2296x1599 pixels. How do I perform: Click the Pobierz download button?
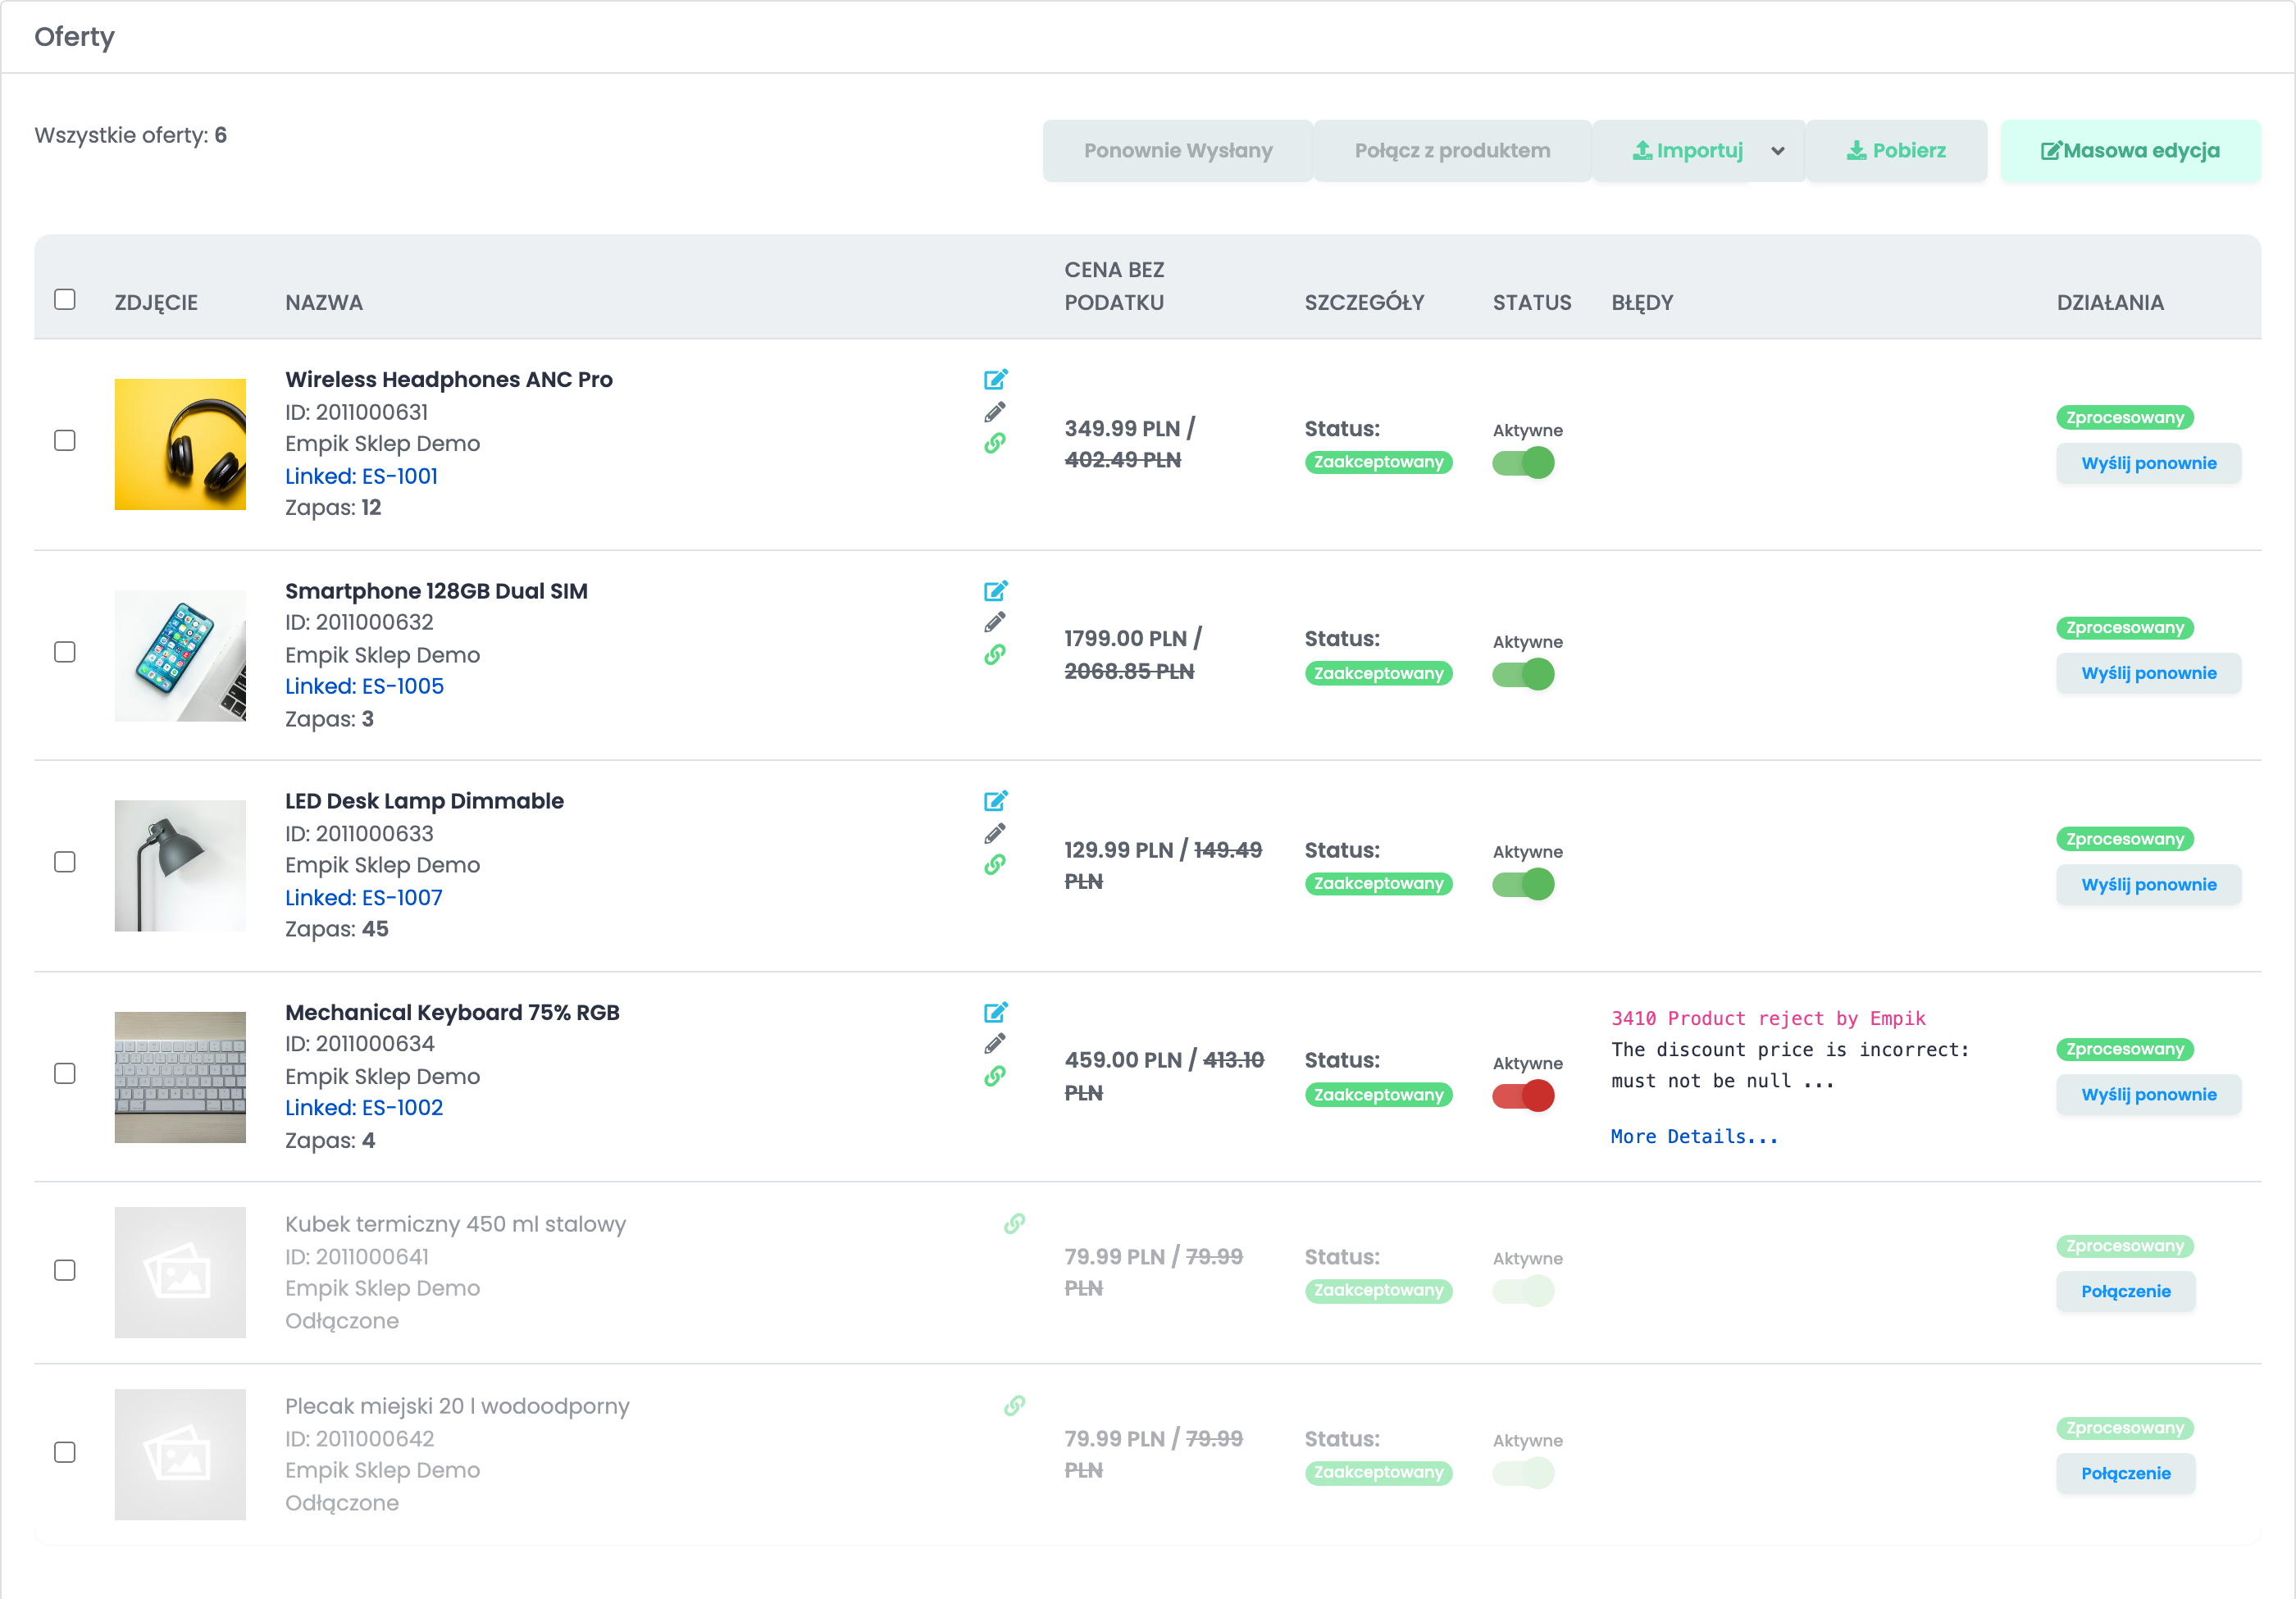[x=1896, y=151]
